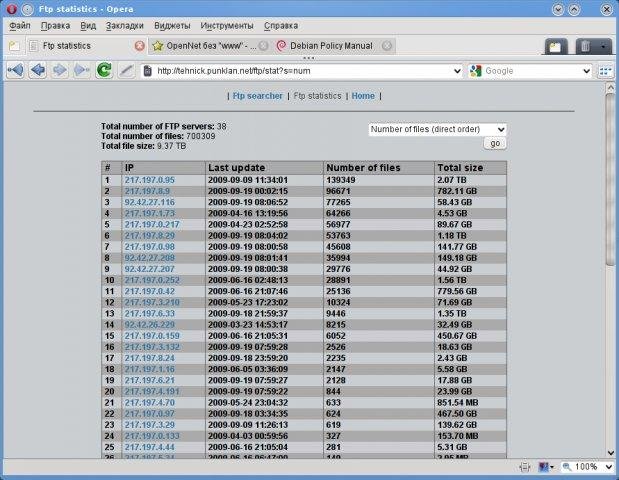Open Number of files sort dropdown
This screenshot has height=480, width=619.
[437, 129]
